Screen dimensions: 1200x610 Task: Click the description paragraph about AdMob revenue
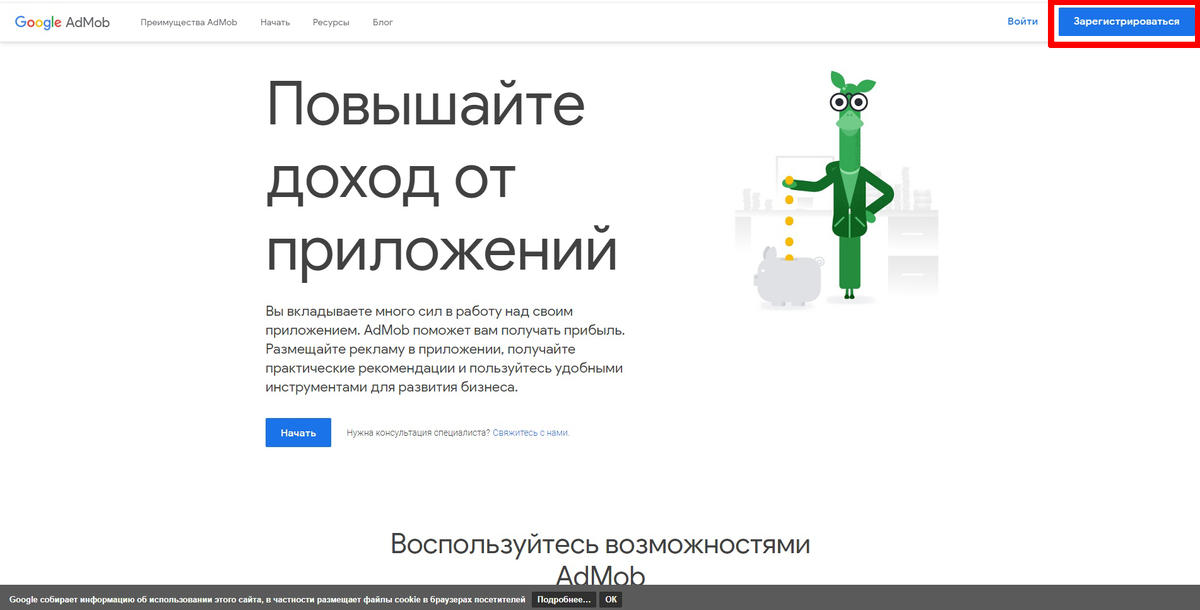[x=444, y=349]
